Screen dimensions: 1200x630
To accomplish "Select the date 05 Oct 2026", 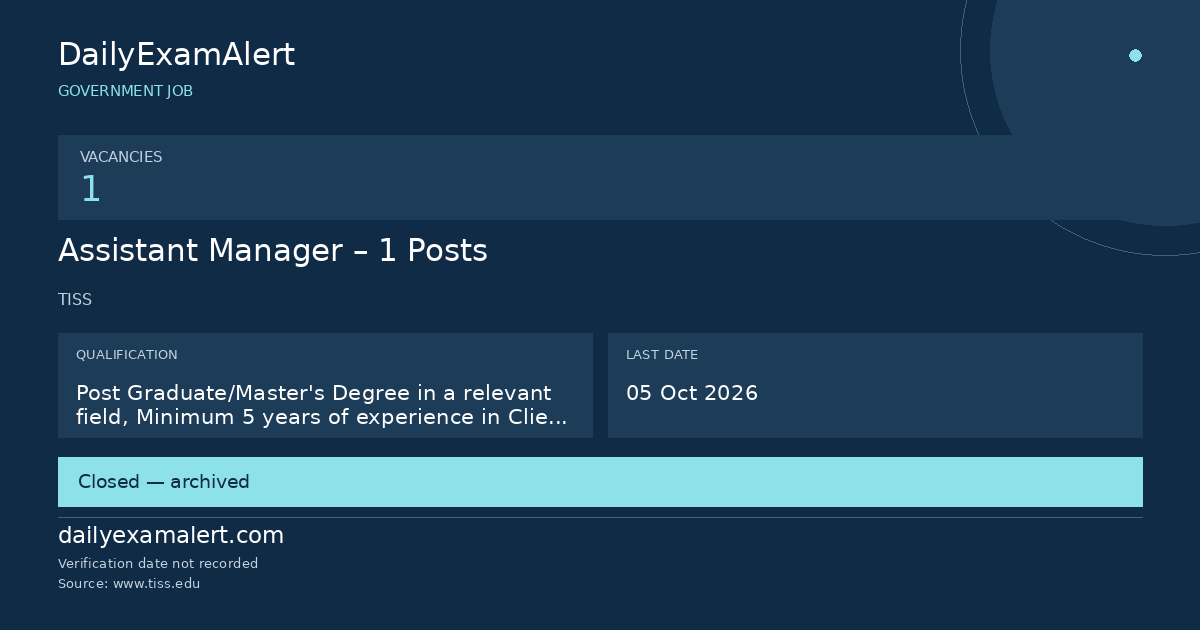I will (692, 393).
